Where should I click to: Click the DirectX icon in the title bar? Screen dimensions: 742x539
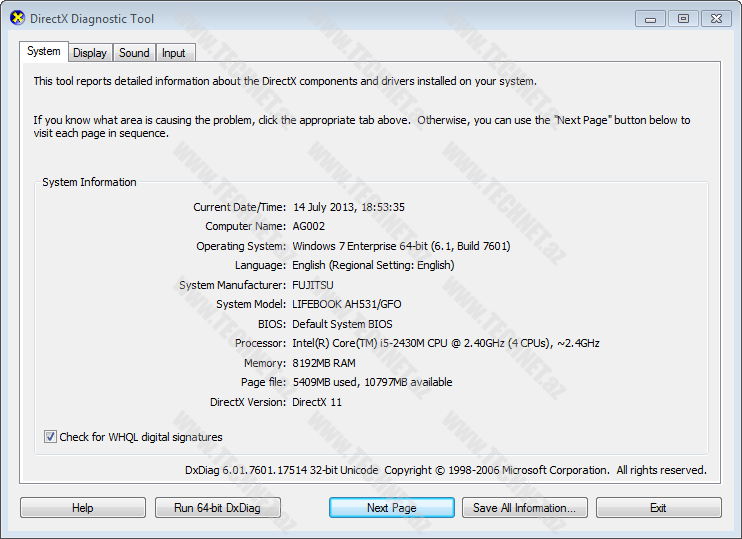click(17, 18)
